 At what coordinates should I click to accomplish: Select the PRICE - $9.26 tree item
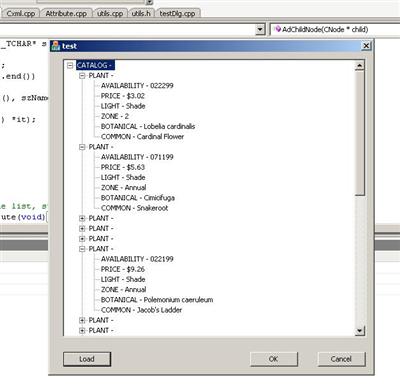click(x=123, y=269)
